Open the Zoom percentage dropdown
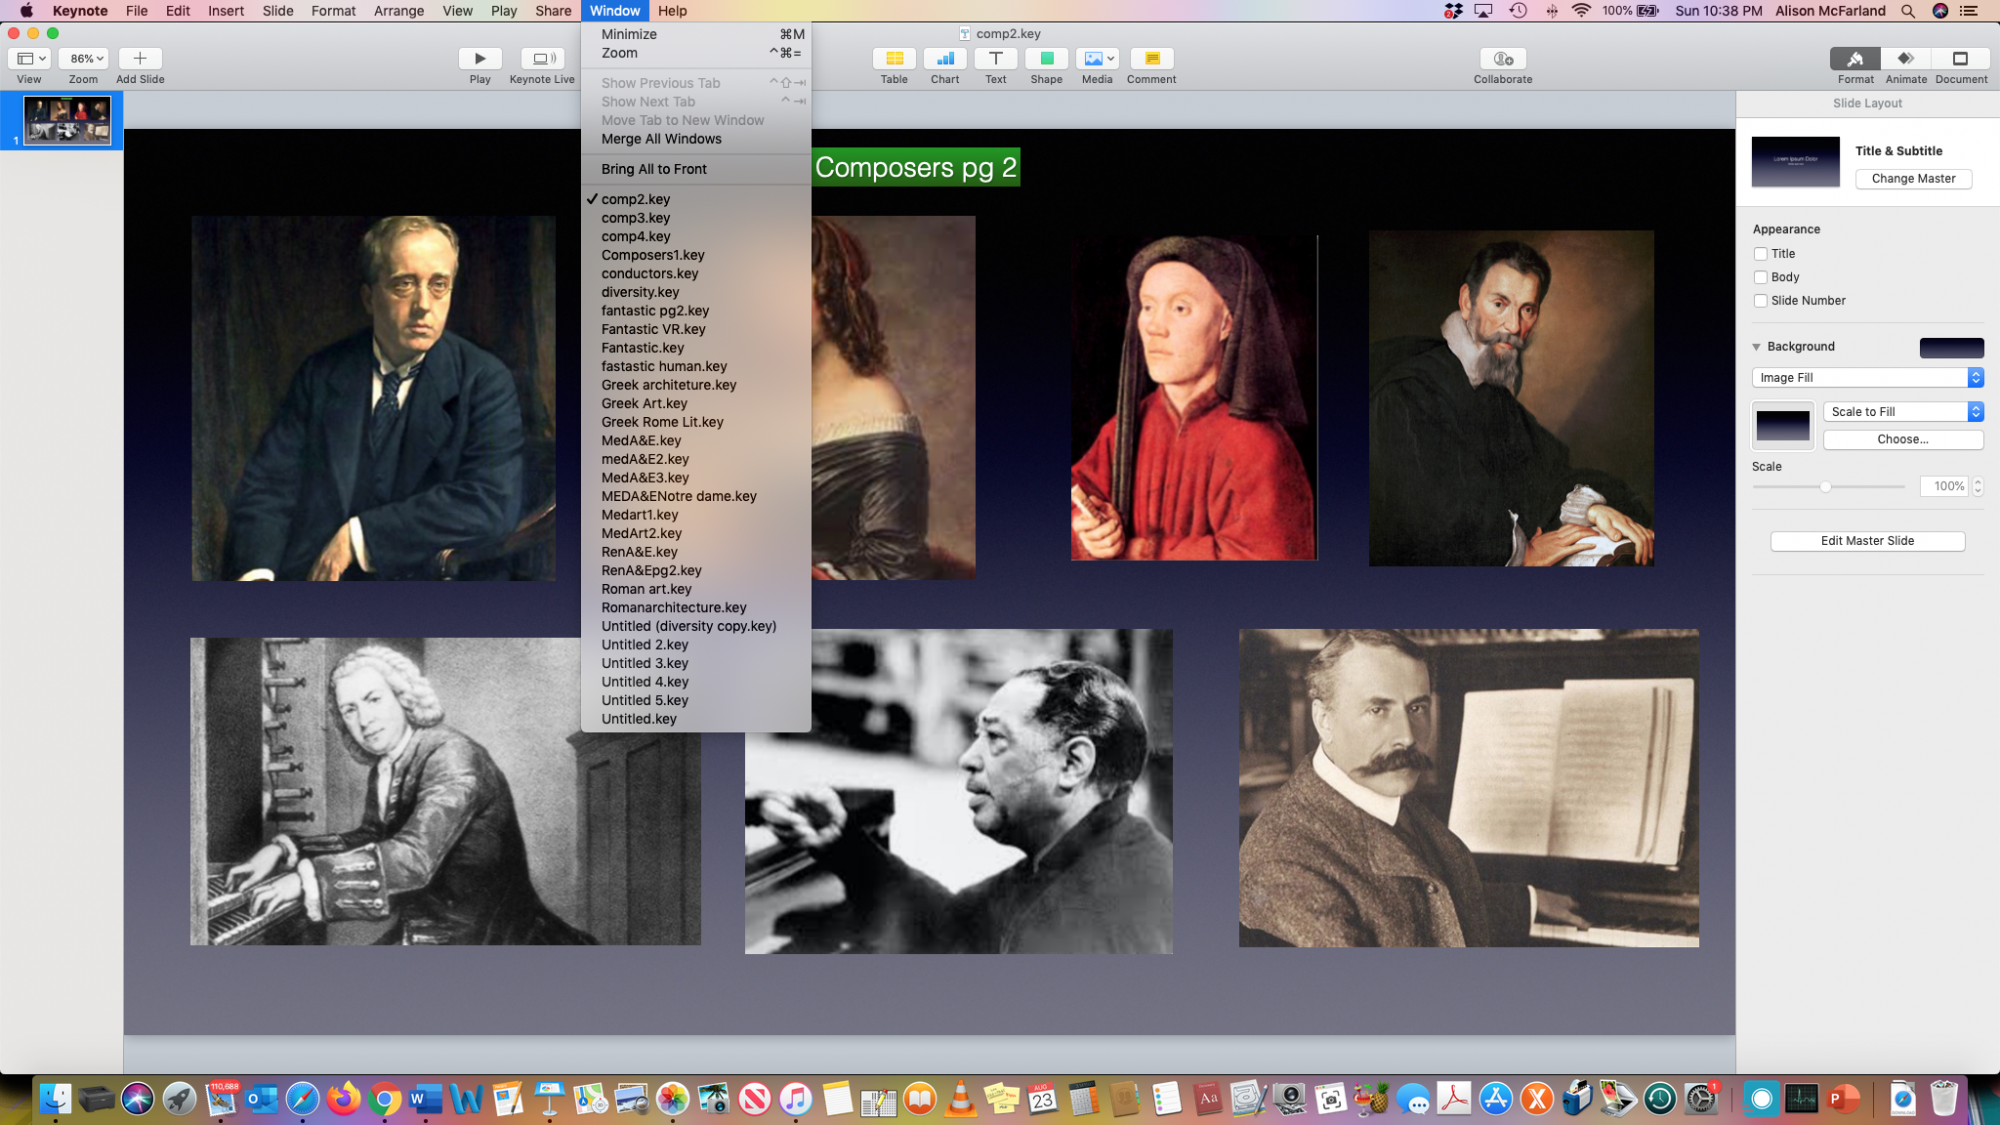The height and width of the screenshot is (1125, 2000). point(84,58)
